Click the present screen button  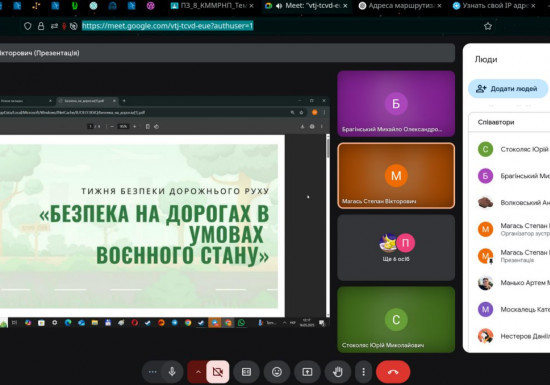307,372
